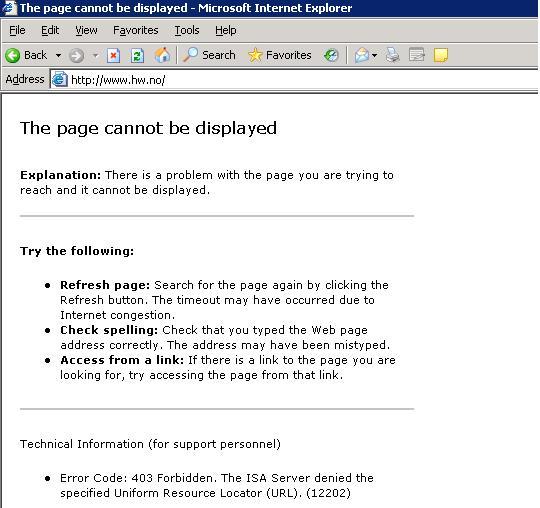This screenshot has height=508, width=540.
Task: Click the '(12202)' error number
Action: pos(328,493)
